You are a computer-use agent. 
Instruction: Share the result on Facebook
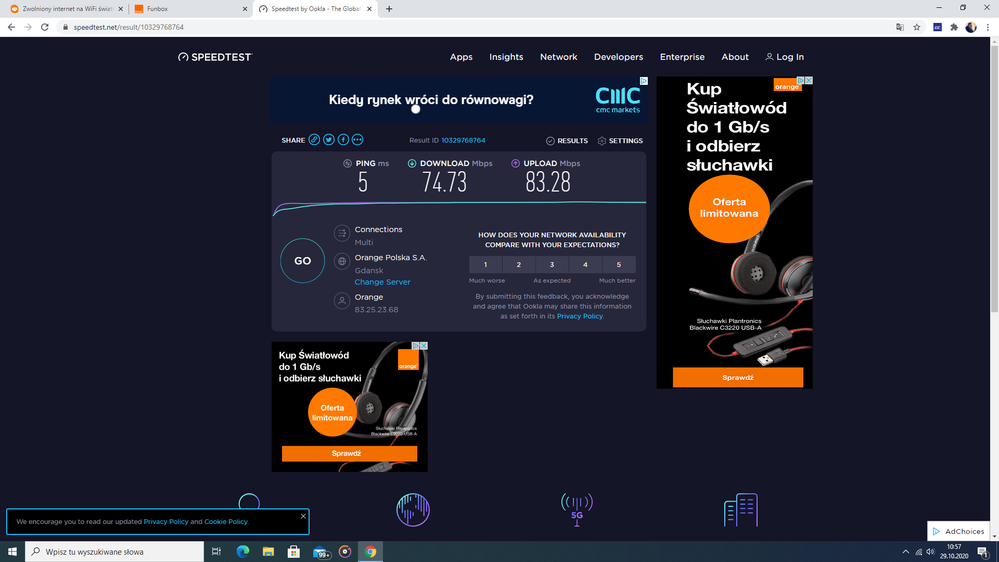(x=343, y=140)
